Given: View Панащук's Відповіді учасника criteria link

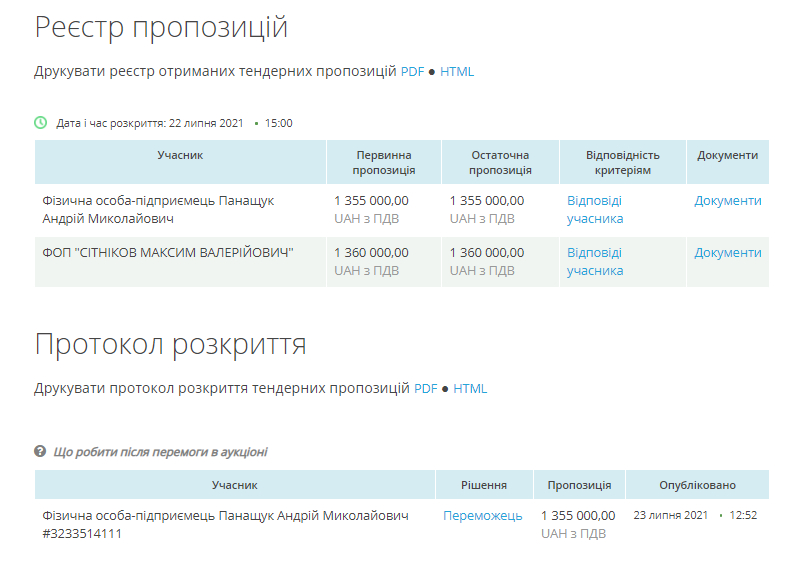Looking at the screenshot, I should click(595, 209).
